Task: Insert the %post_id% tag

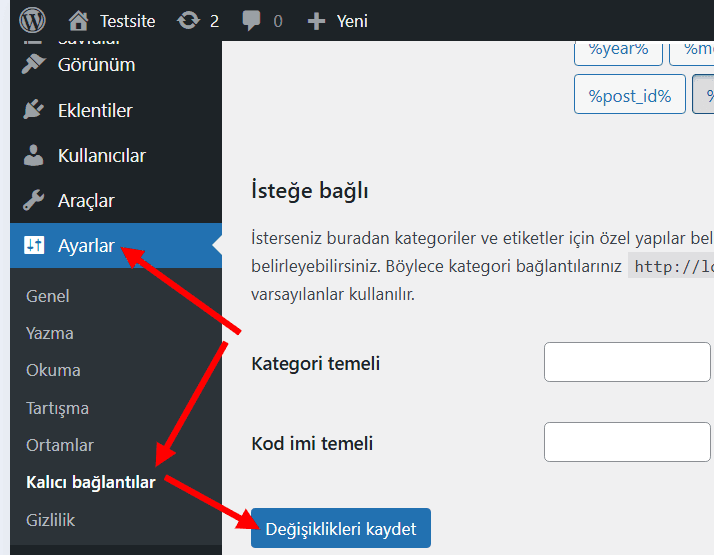Action: [x=630, y=94]
